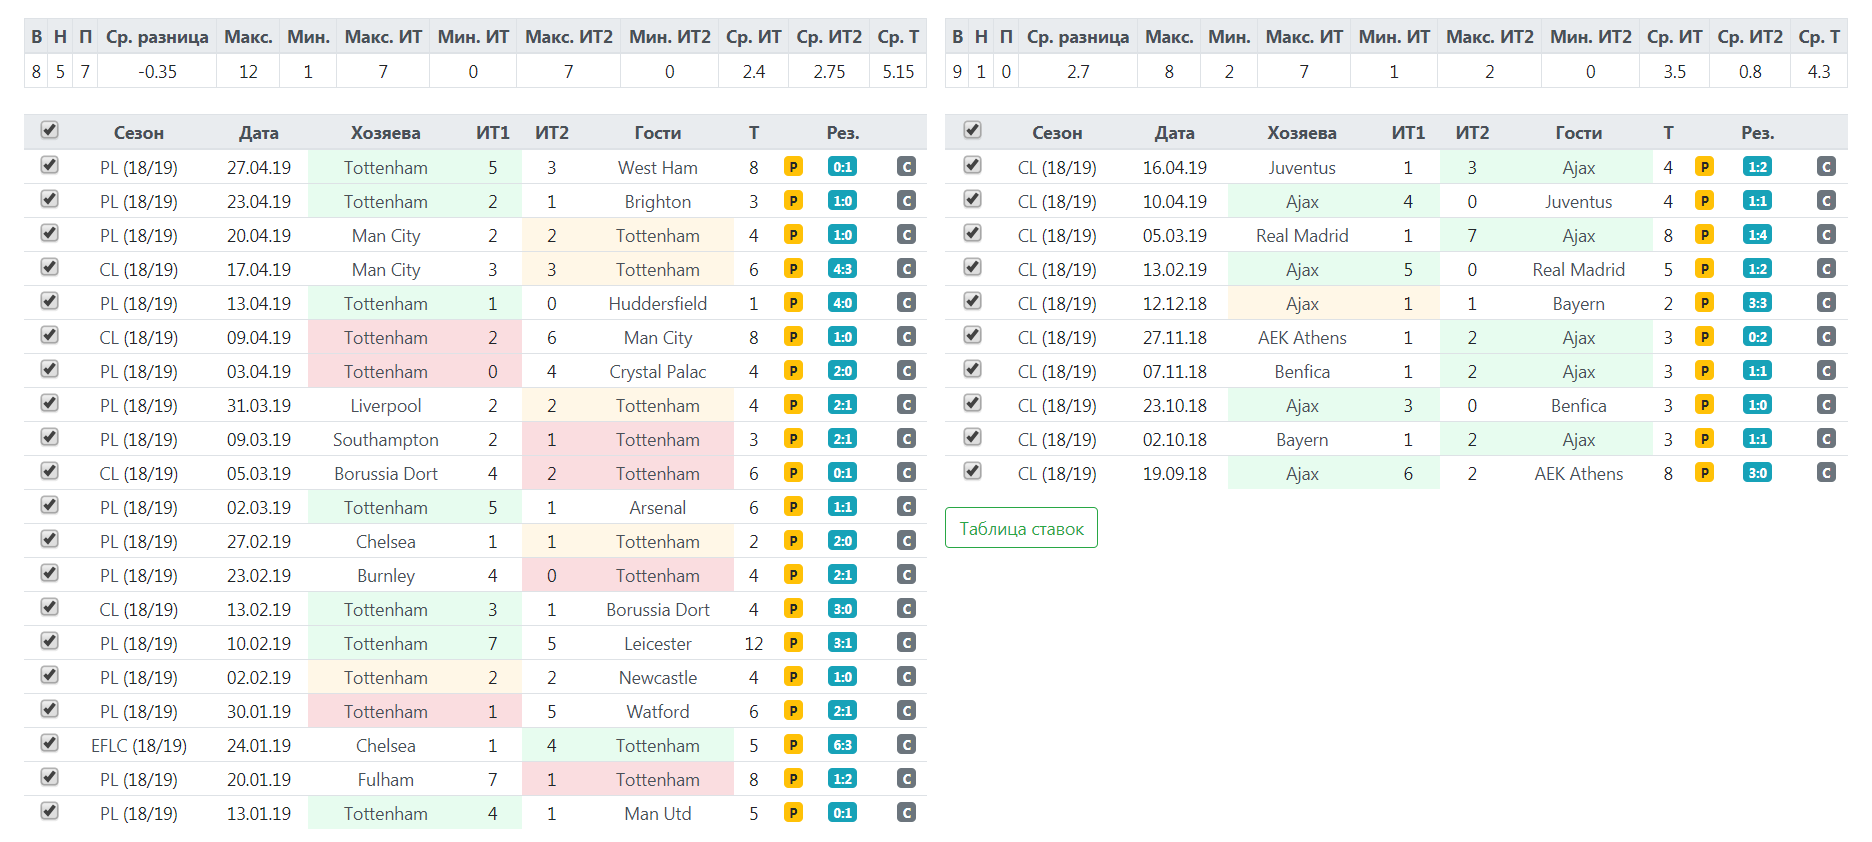Click the Huddersfield team name cell

pyautogui.click(x=657, y=303)
